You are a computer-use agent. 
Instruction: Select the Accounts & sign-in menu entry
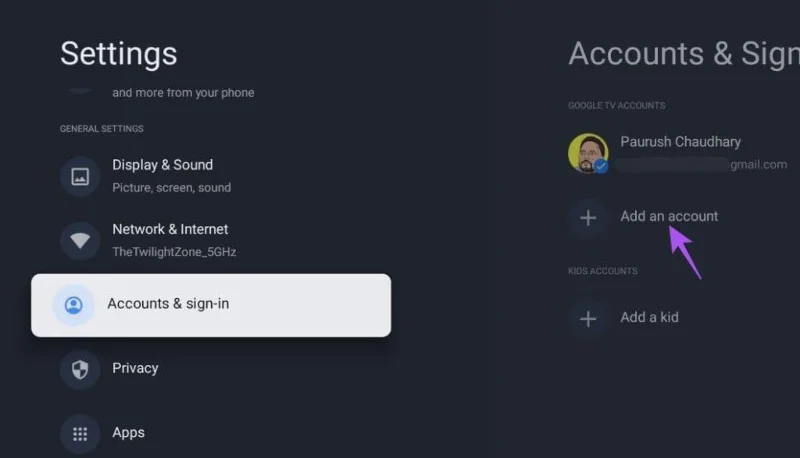point(211,305)
